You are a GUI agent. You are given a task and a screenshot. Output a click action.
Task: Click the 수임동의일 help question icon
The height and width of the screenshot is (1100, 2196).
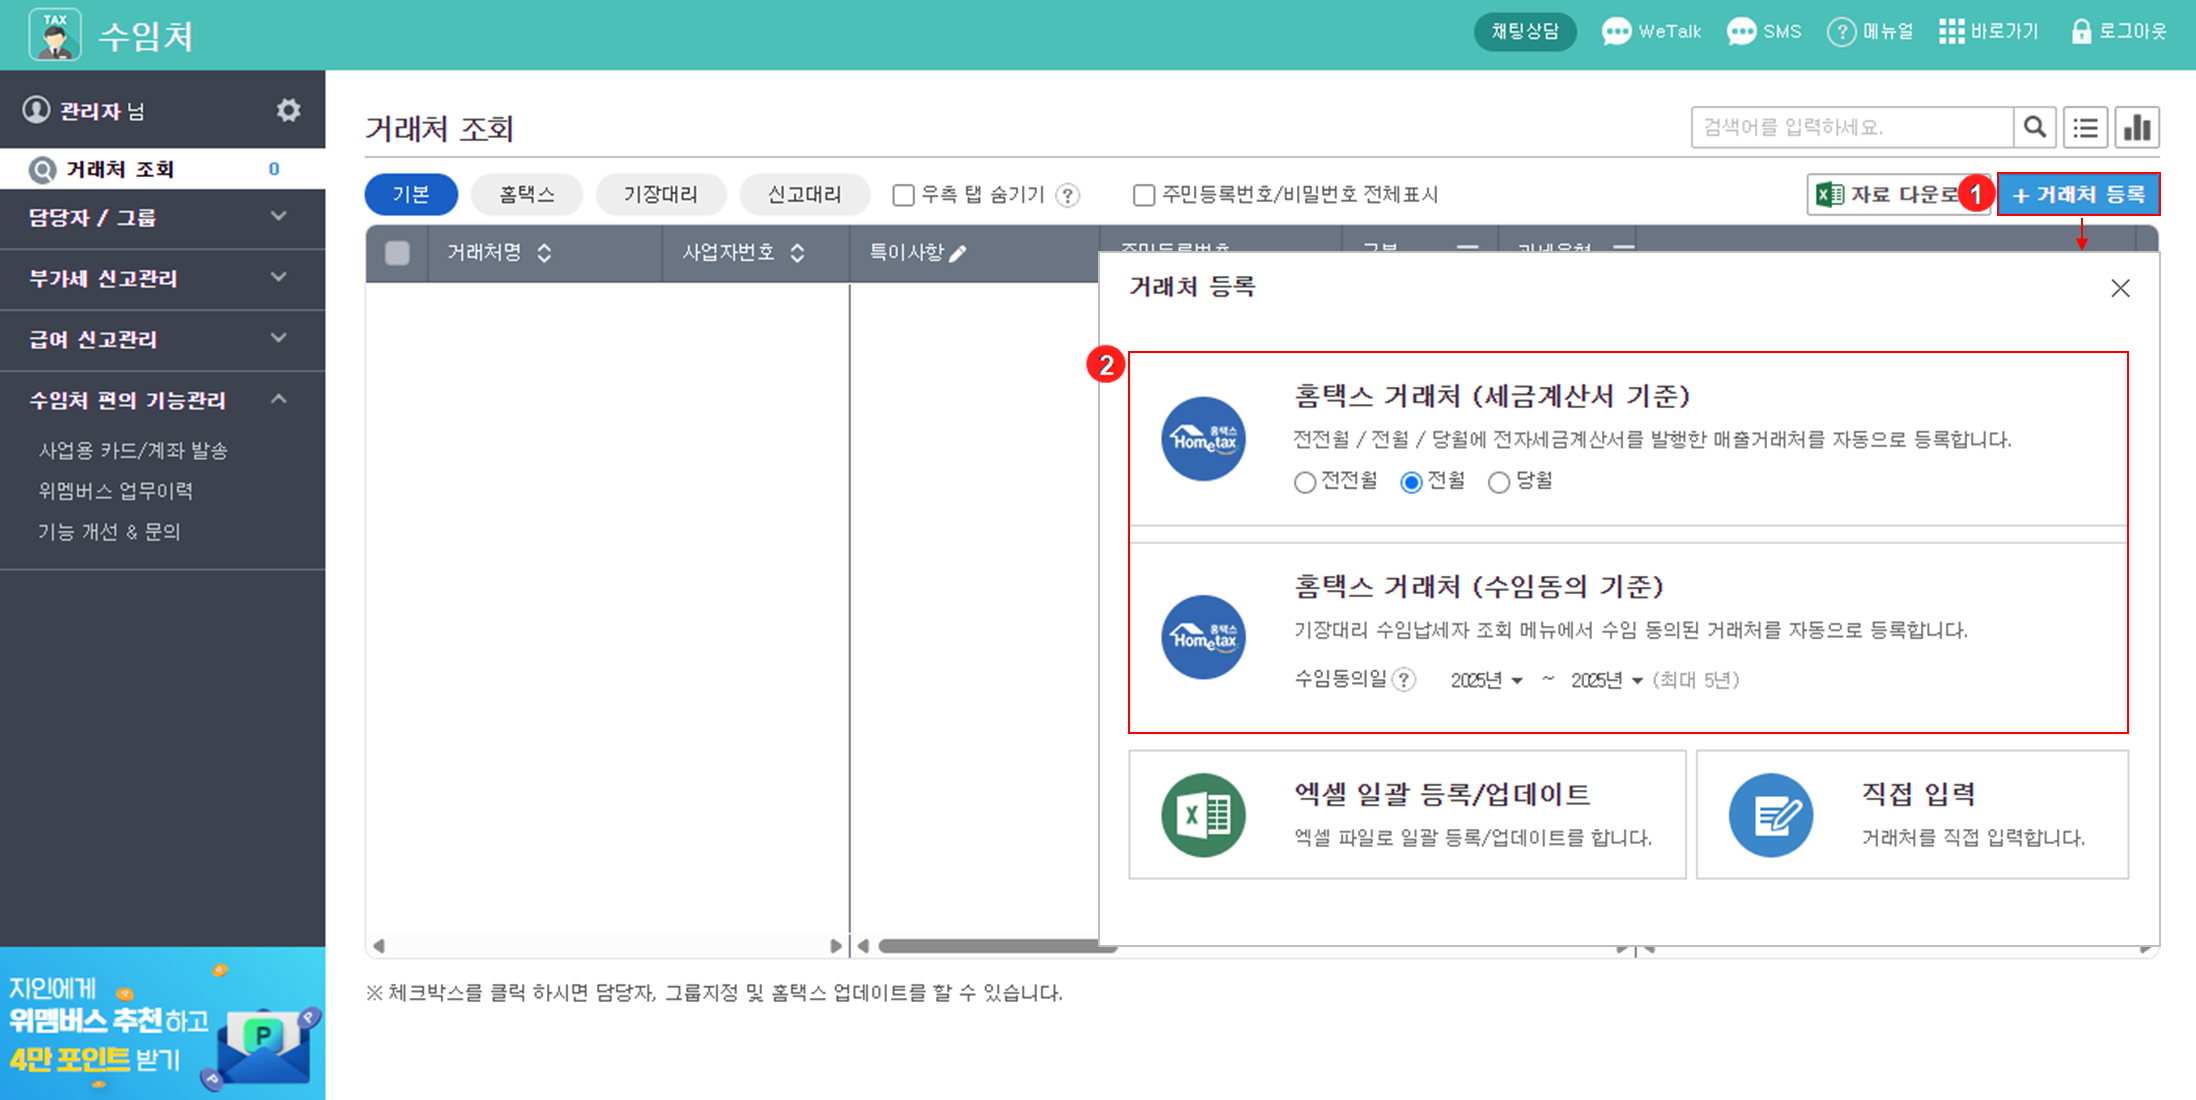click(1404, 680)
